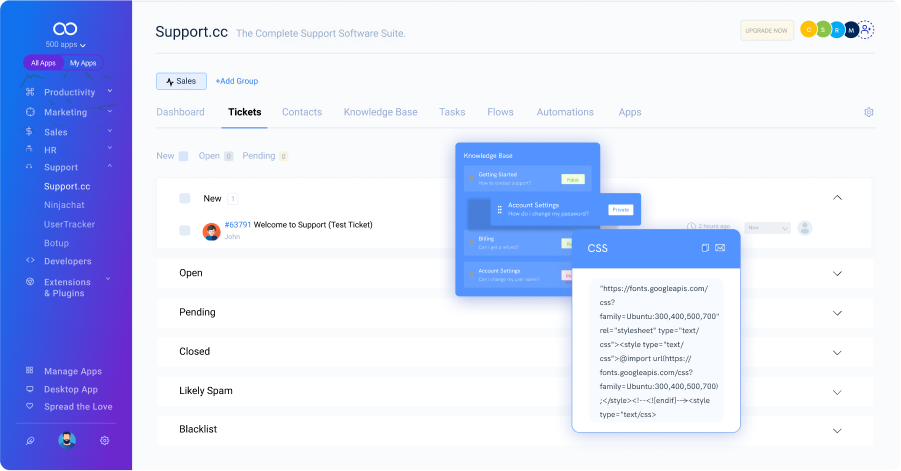Viewport: 901px width, 471px height.
Task: Click the yellow C user avatar
Action: [x=808, y=30]
